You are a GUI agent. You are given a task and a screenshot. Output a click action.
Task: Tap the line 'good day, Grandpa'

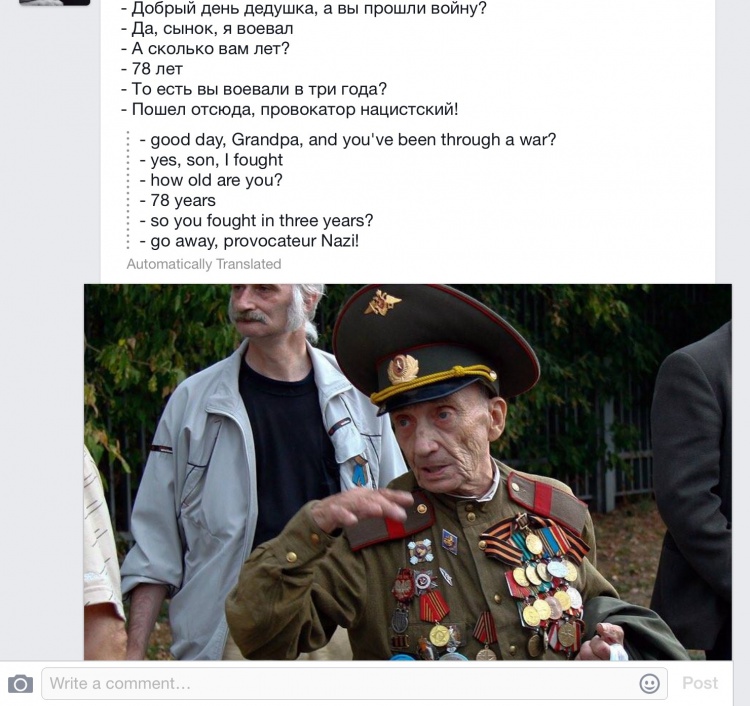348,140
